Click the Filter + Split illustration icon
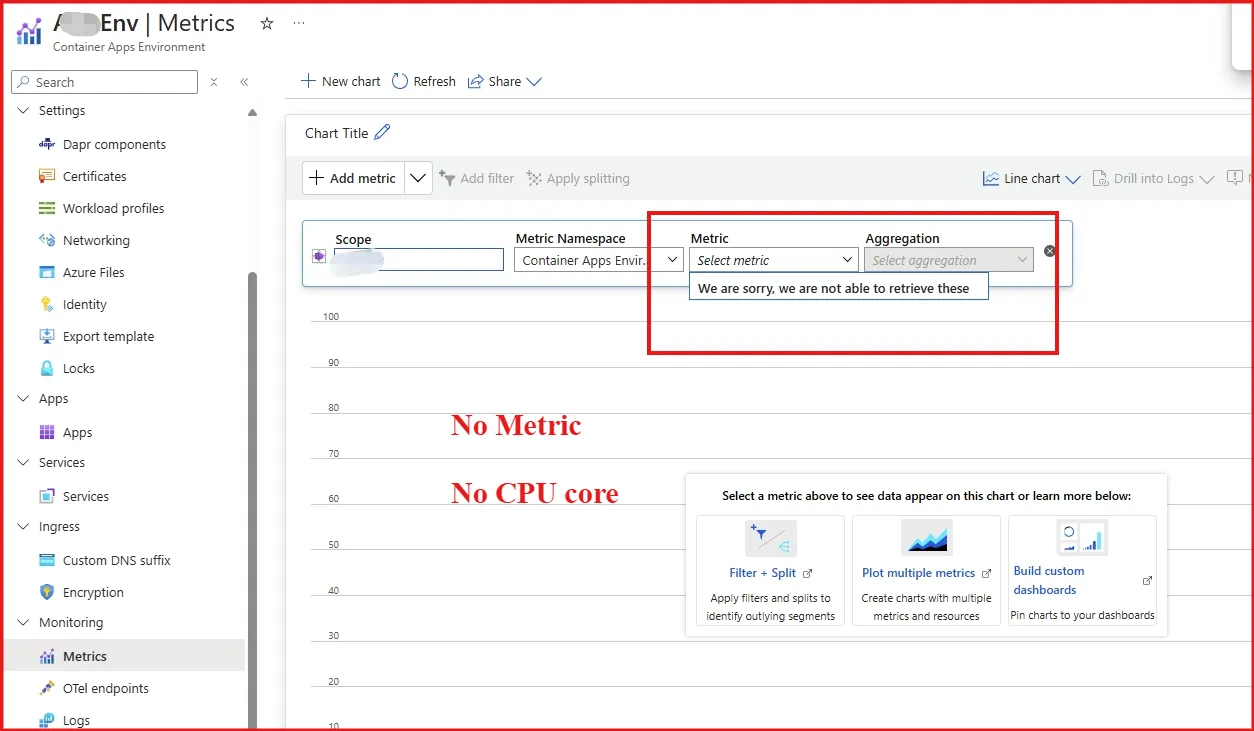The width and height of the screenshot is (1254, 731). pos(771,539)
